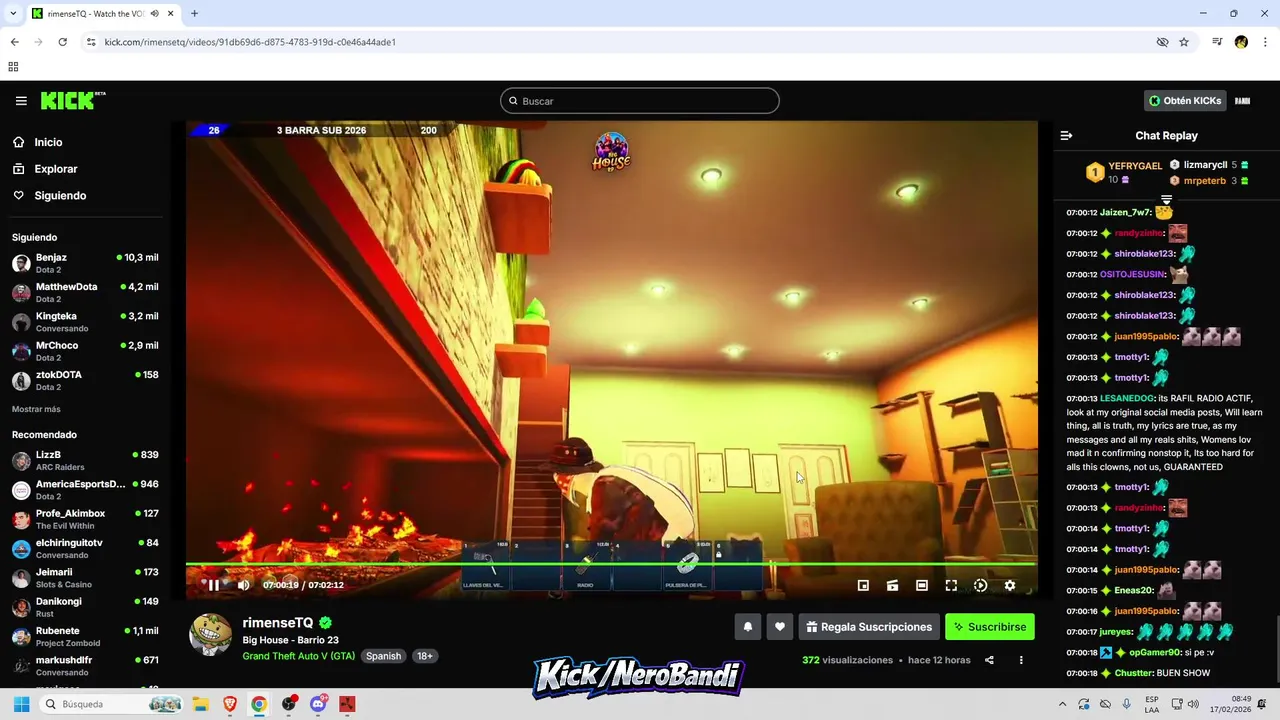Click Chustter username in chat
Screen dimensions: 1280x720
point(1134,673)
